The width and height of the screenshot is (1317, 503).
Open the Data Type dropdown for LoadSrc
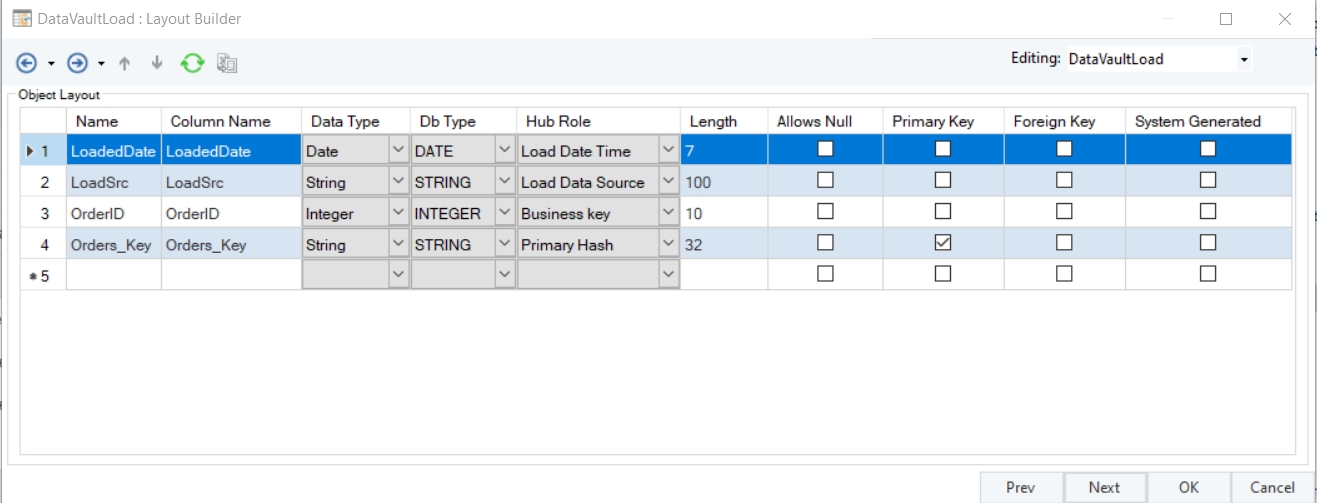[398, 182]
